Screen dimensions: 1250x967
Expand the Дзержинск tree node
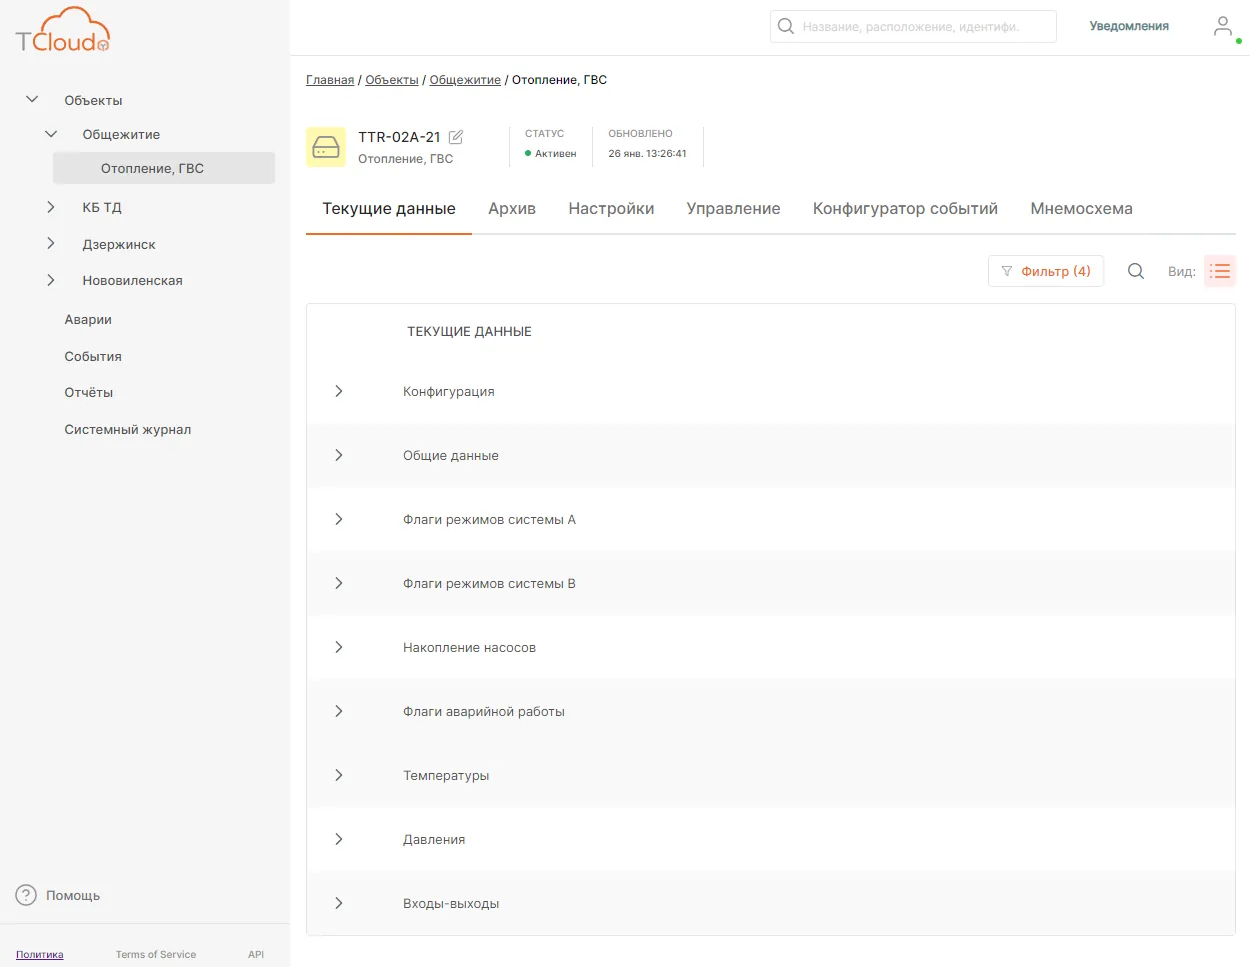51,244
